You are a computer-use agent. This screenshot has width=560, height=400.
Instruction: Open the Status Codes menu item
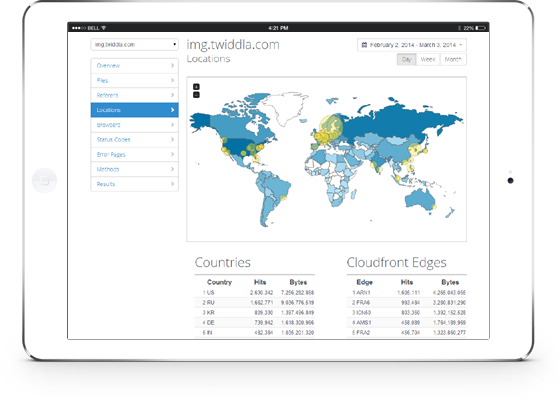(x=134, y=140)
